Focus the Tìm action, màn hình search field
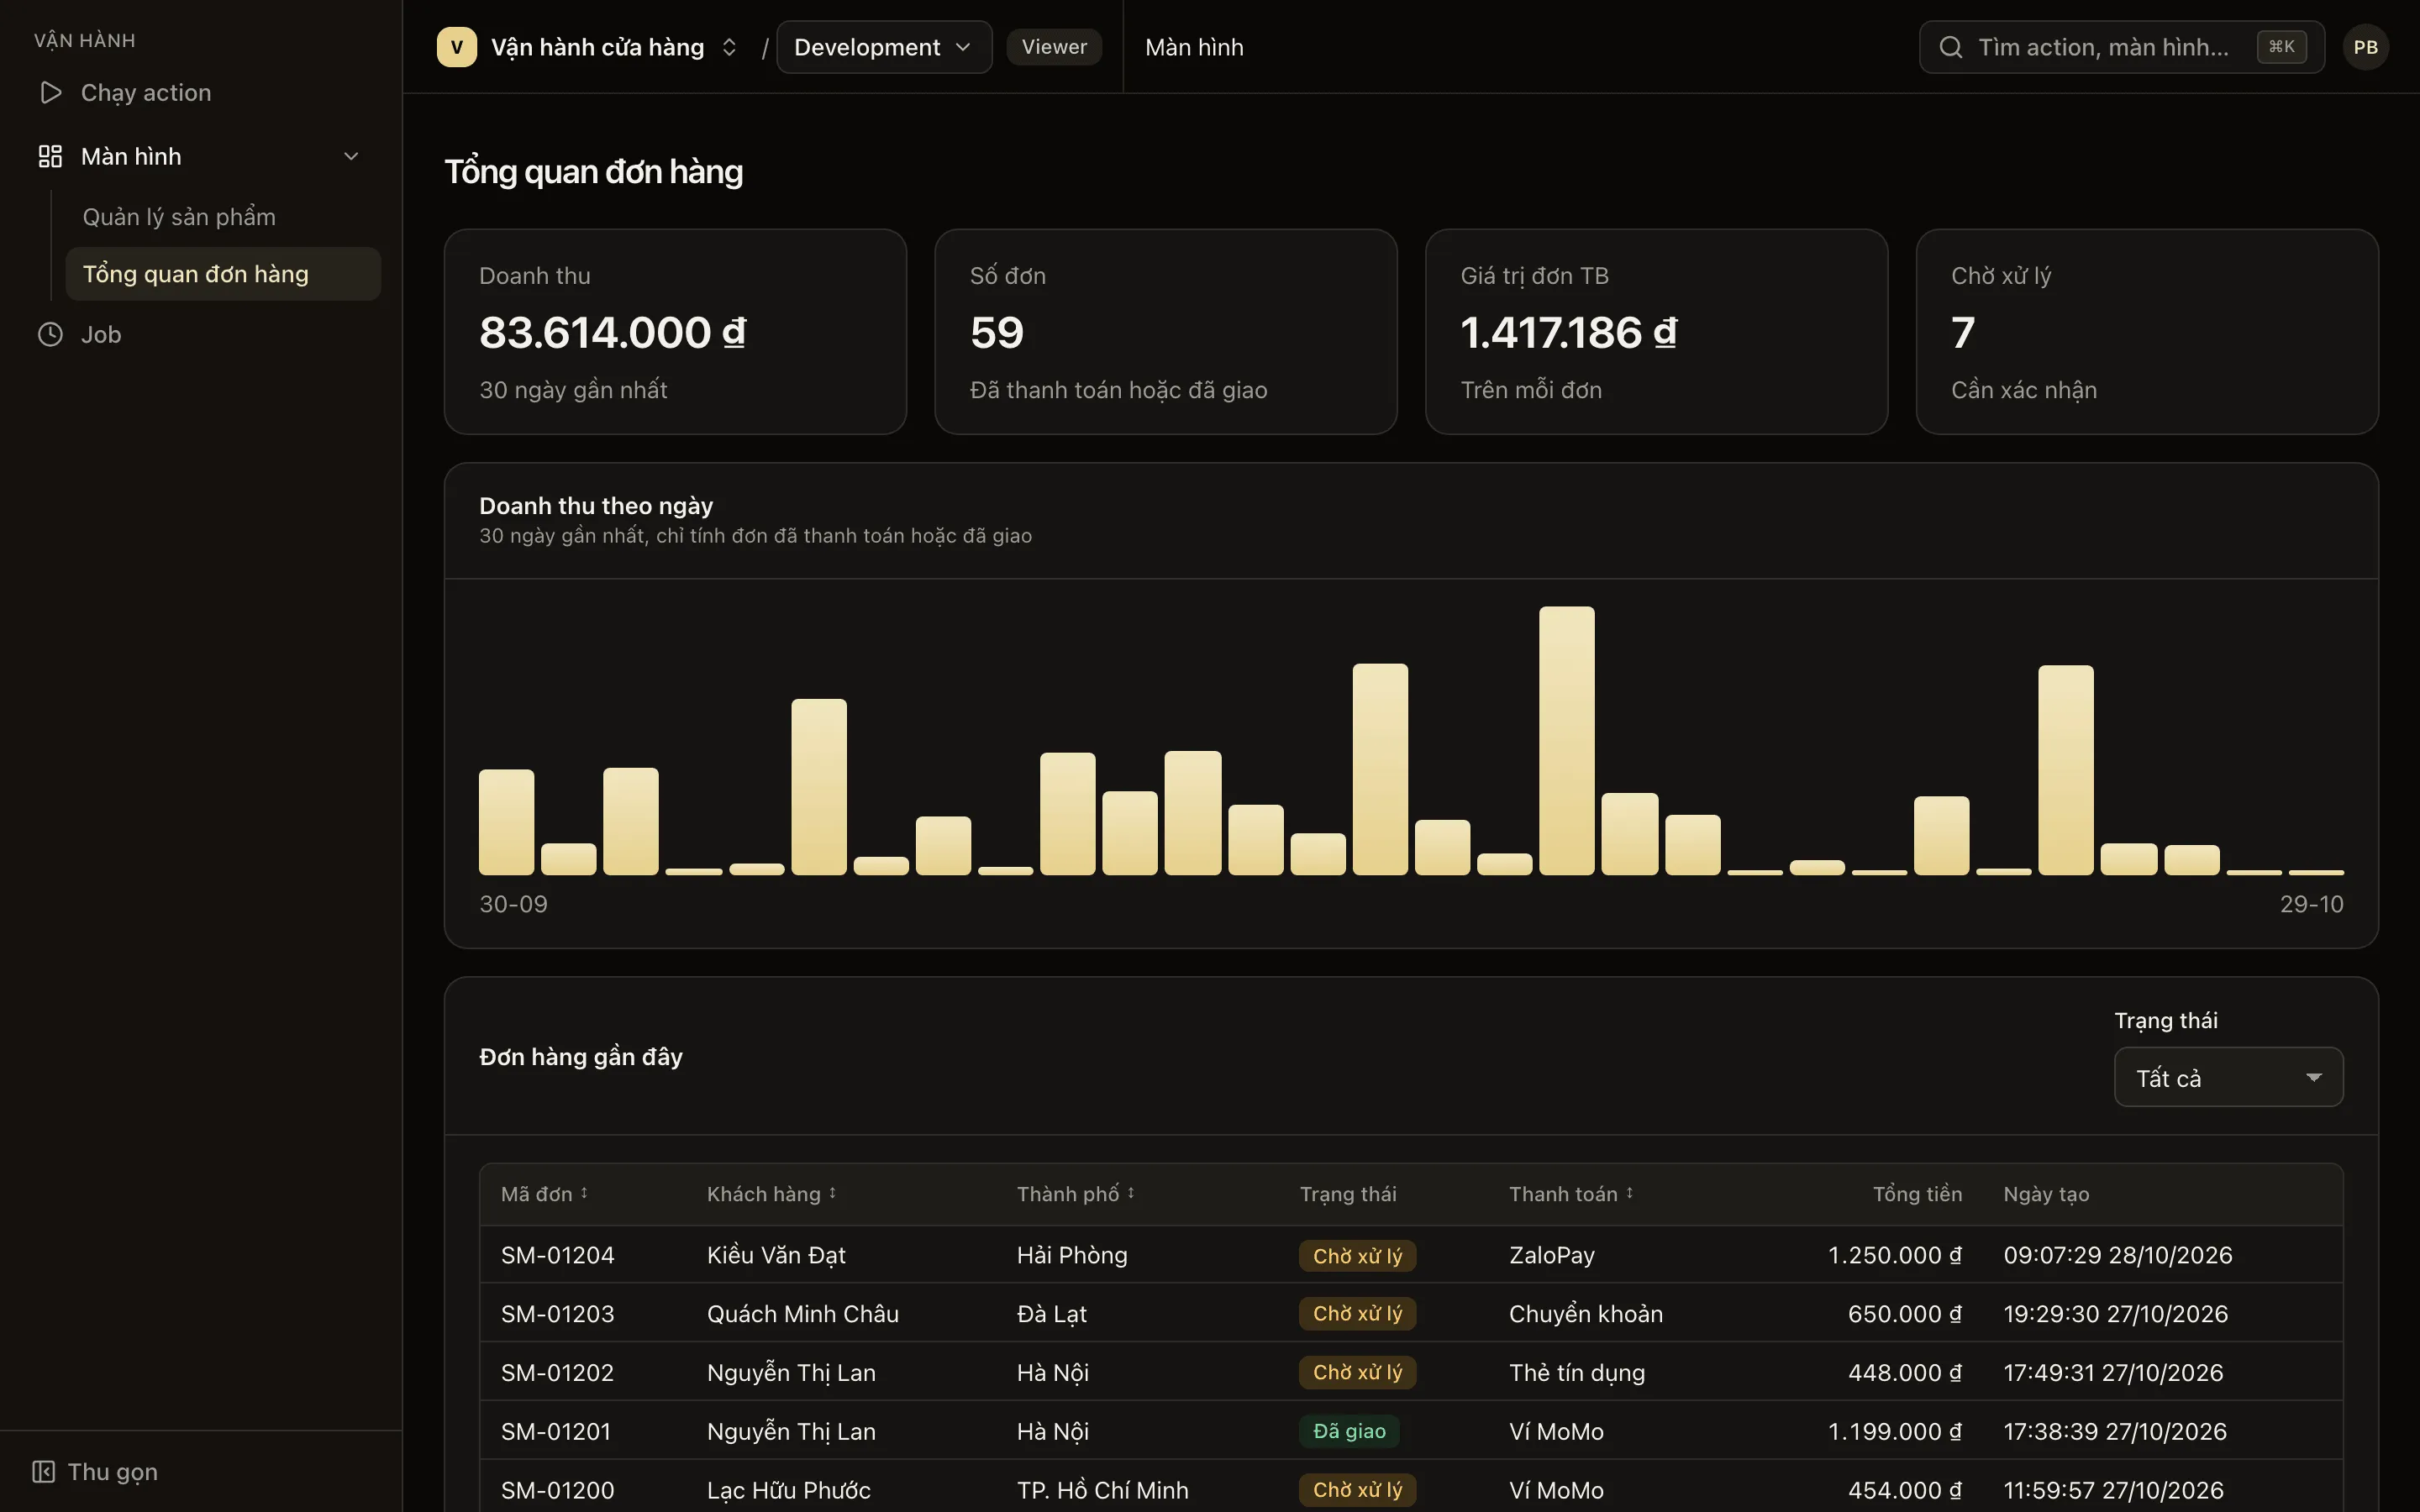The width and height of the screenshot is (2420, 1512). click(x=2121, y=47)
